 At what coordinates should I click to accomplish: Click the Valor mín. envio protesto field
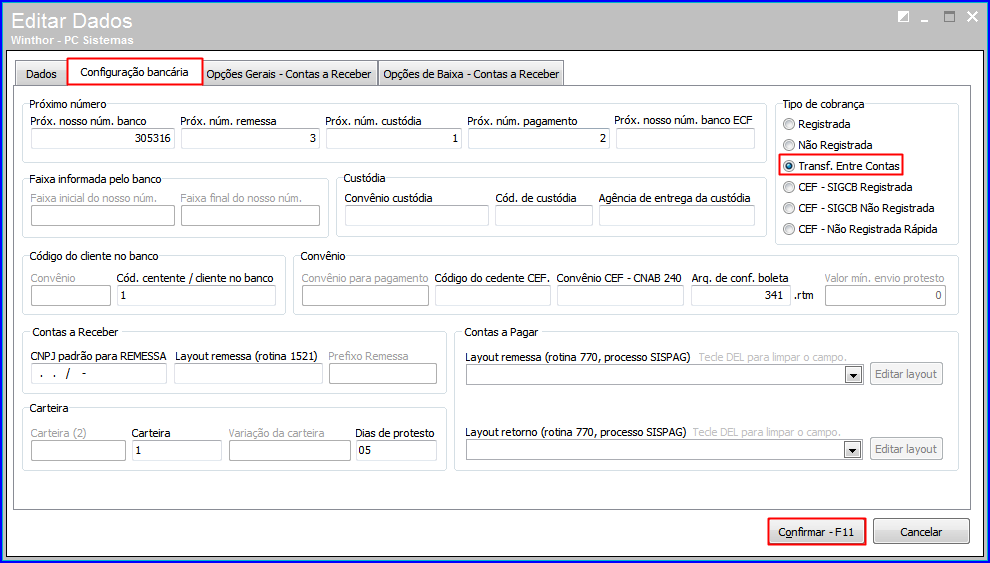click(x=885, y=295)
